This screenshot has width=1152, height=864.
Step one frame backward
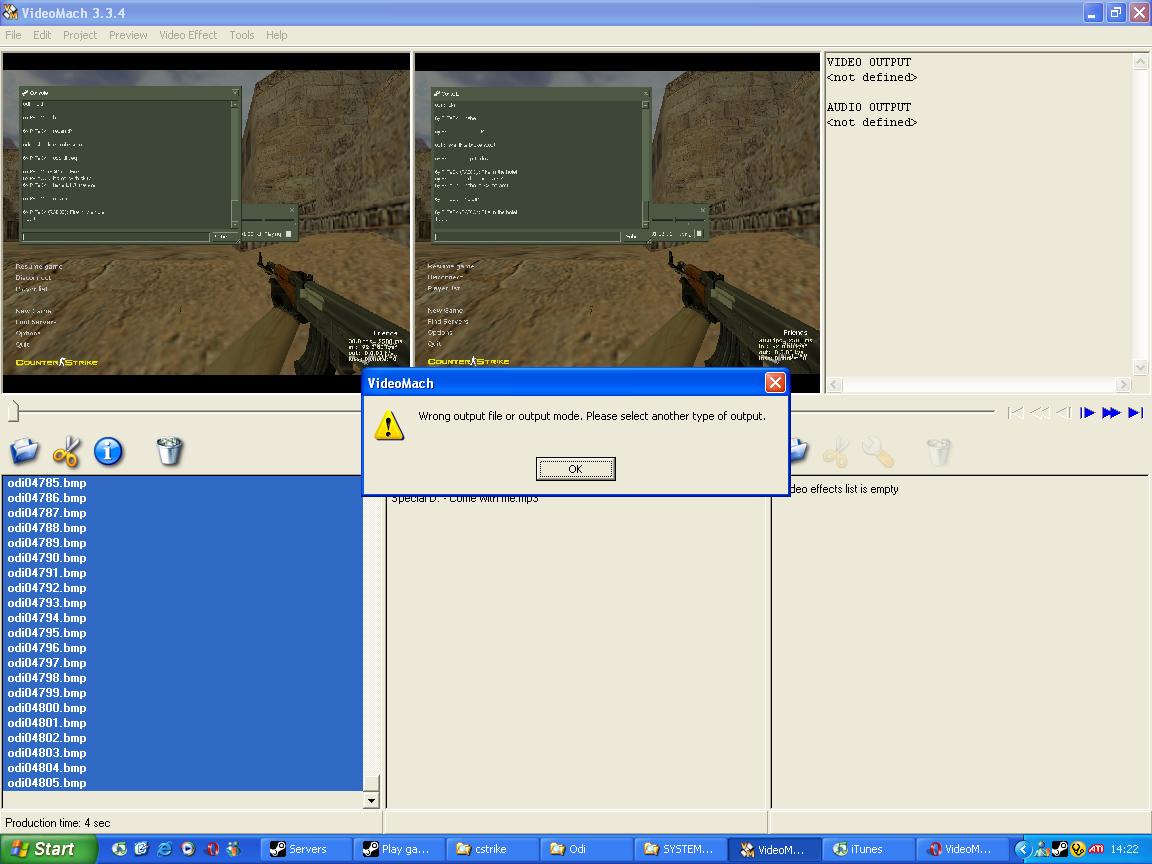point(1063,413)
